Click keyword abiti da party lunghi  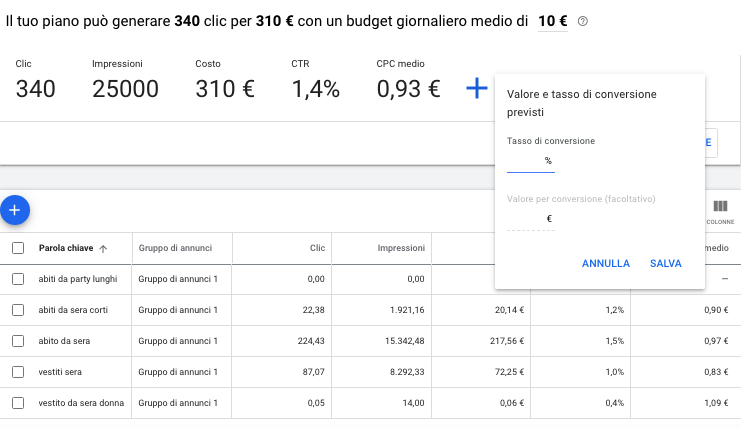pos(78,279)
